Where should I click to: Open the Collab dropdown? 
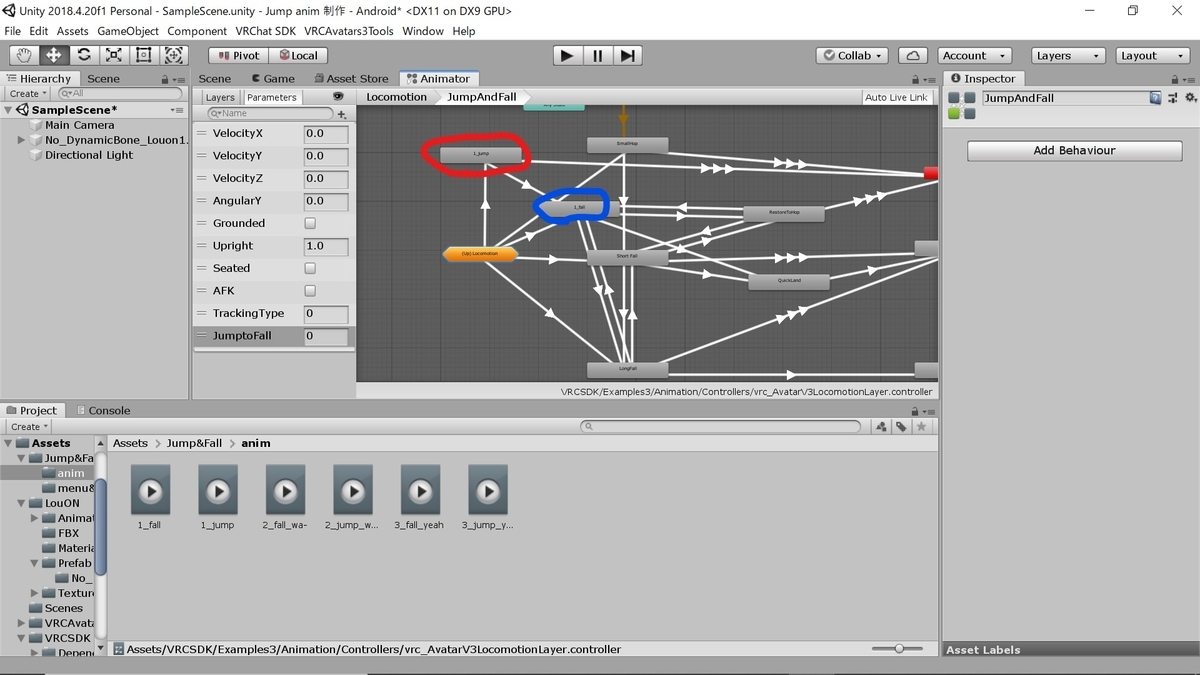click(x=854, y=56)
